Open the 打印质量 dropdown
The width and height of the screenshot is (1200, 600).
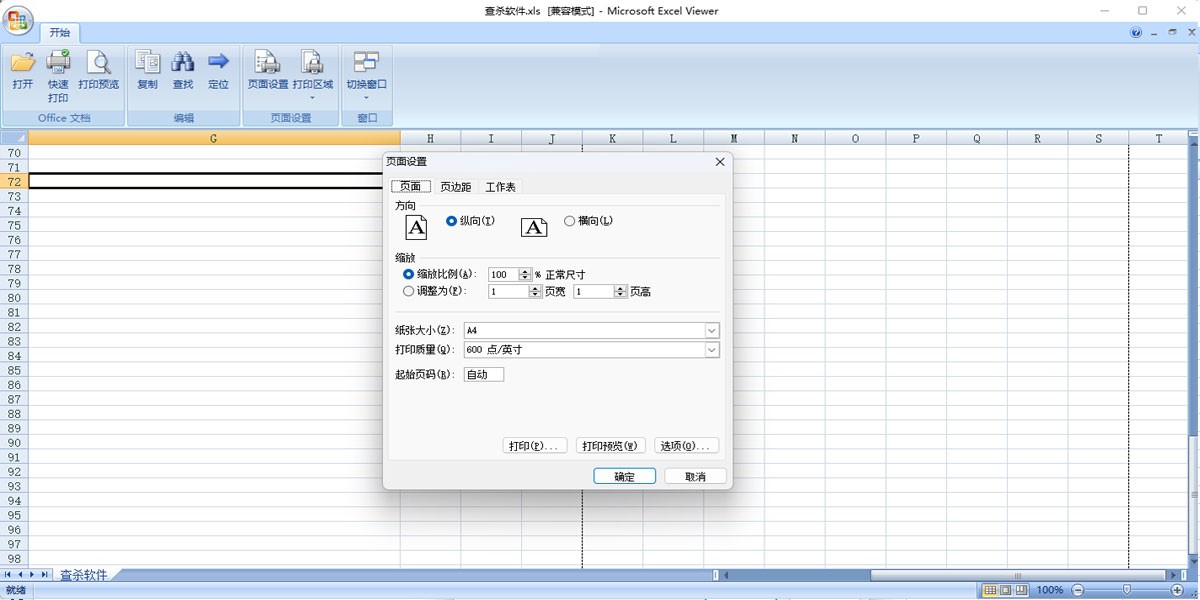(712, 350)
